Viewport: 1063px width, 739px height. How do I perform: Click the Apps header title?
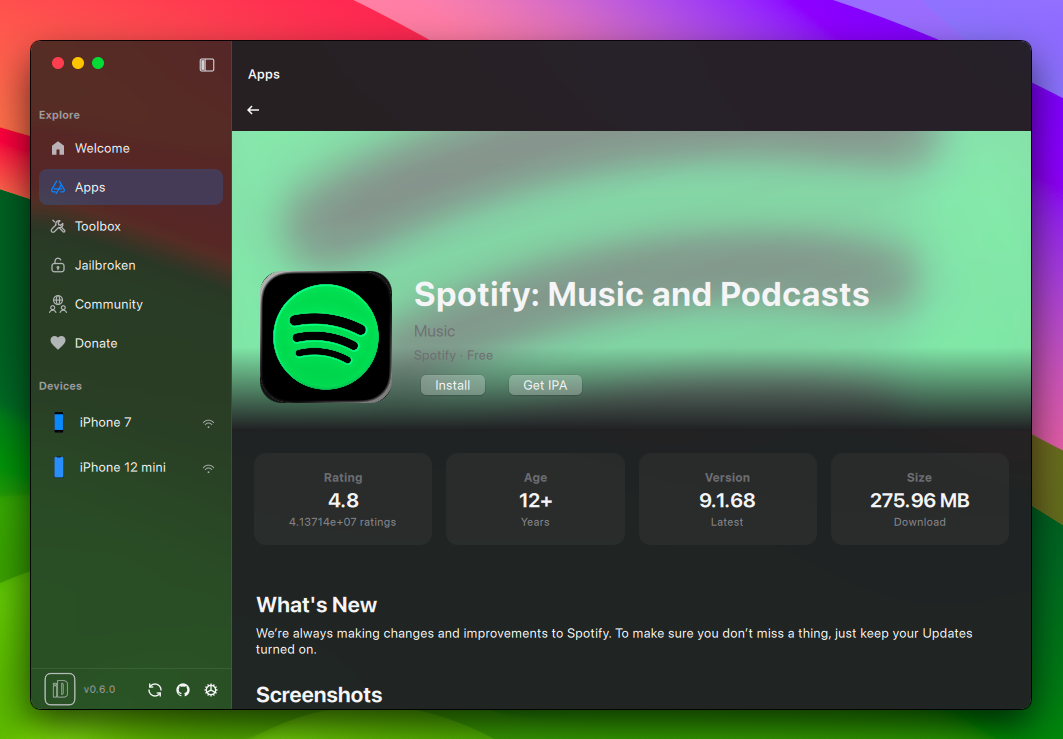(264, 75)
